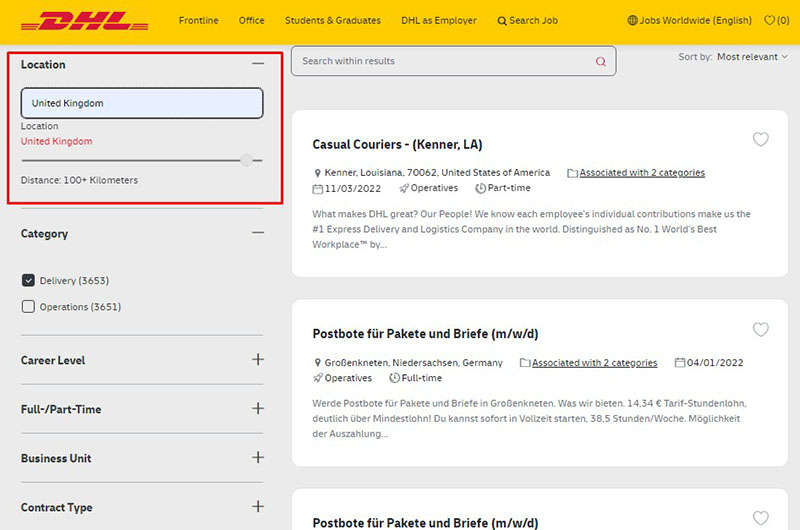Click calendar icon beside 04/01/2022
Image resolution: width=800 pixels, height=530 pixels.
(680, 363)
